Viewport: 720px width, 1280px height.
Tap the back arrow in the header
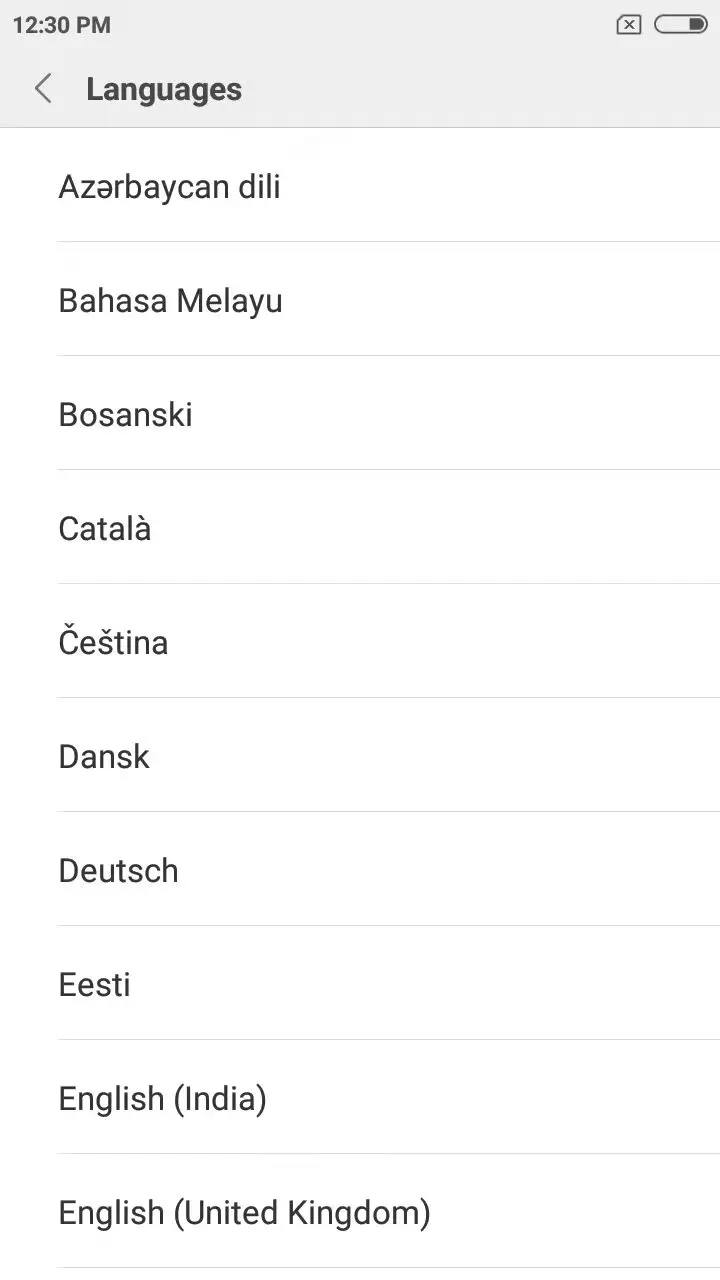[x=43, y=89]
